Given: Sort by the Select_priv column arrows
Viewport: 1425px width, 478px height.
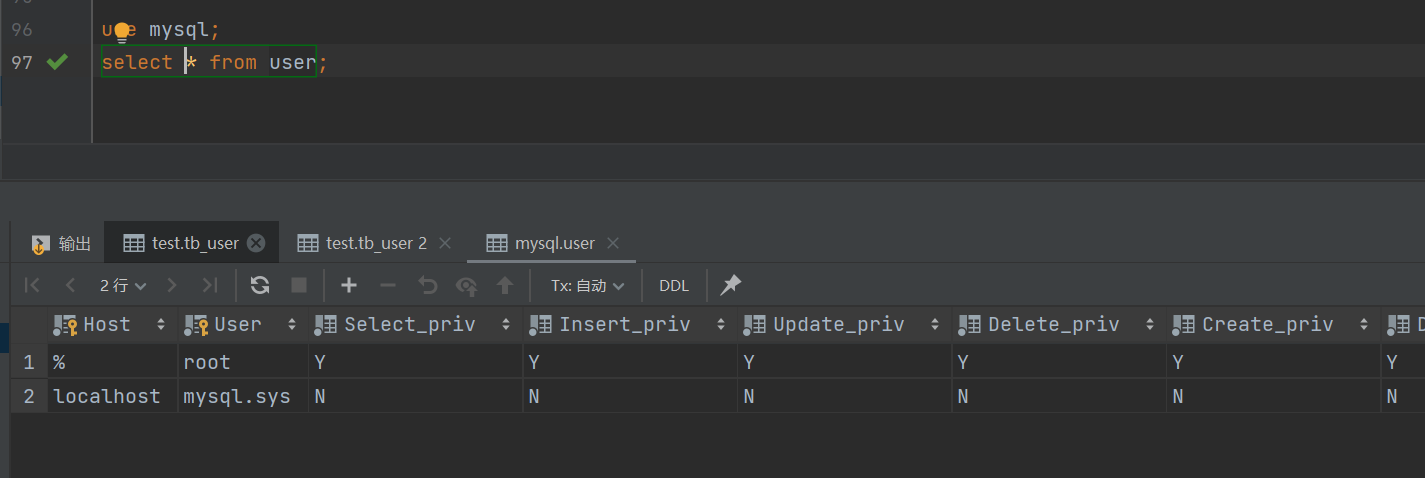Looking at the screenshot, I should point(505,324).
